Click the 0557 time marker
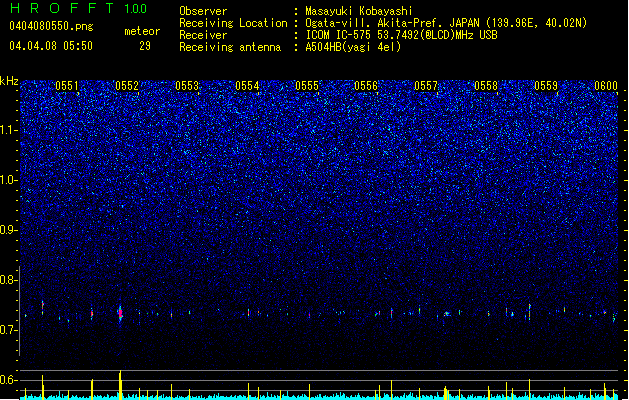The height and width of the screenshot is (400, 629). pos(426,86)
